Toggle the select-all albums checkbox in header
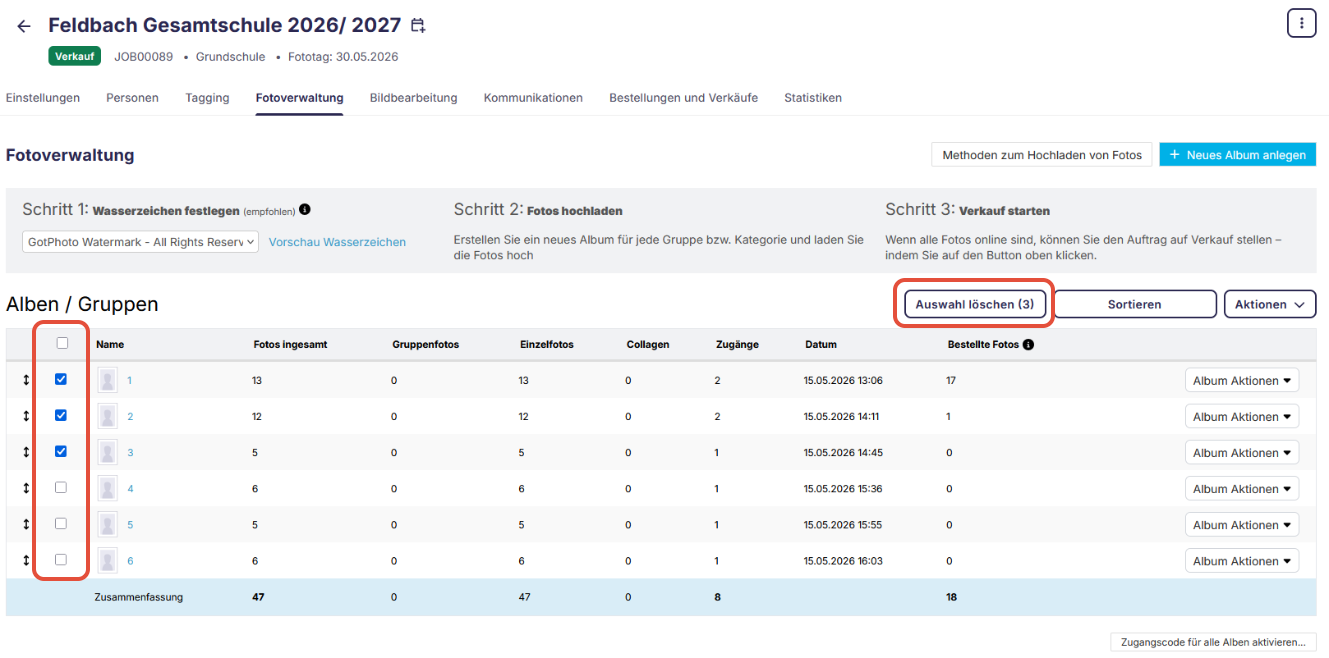The width and height of the screenshot is (1329, 658). (x=62, y=343)
